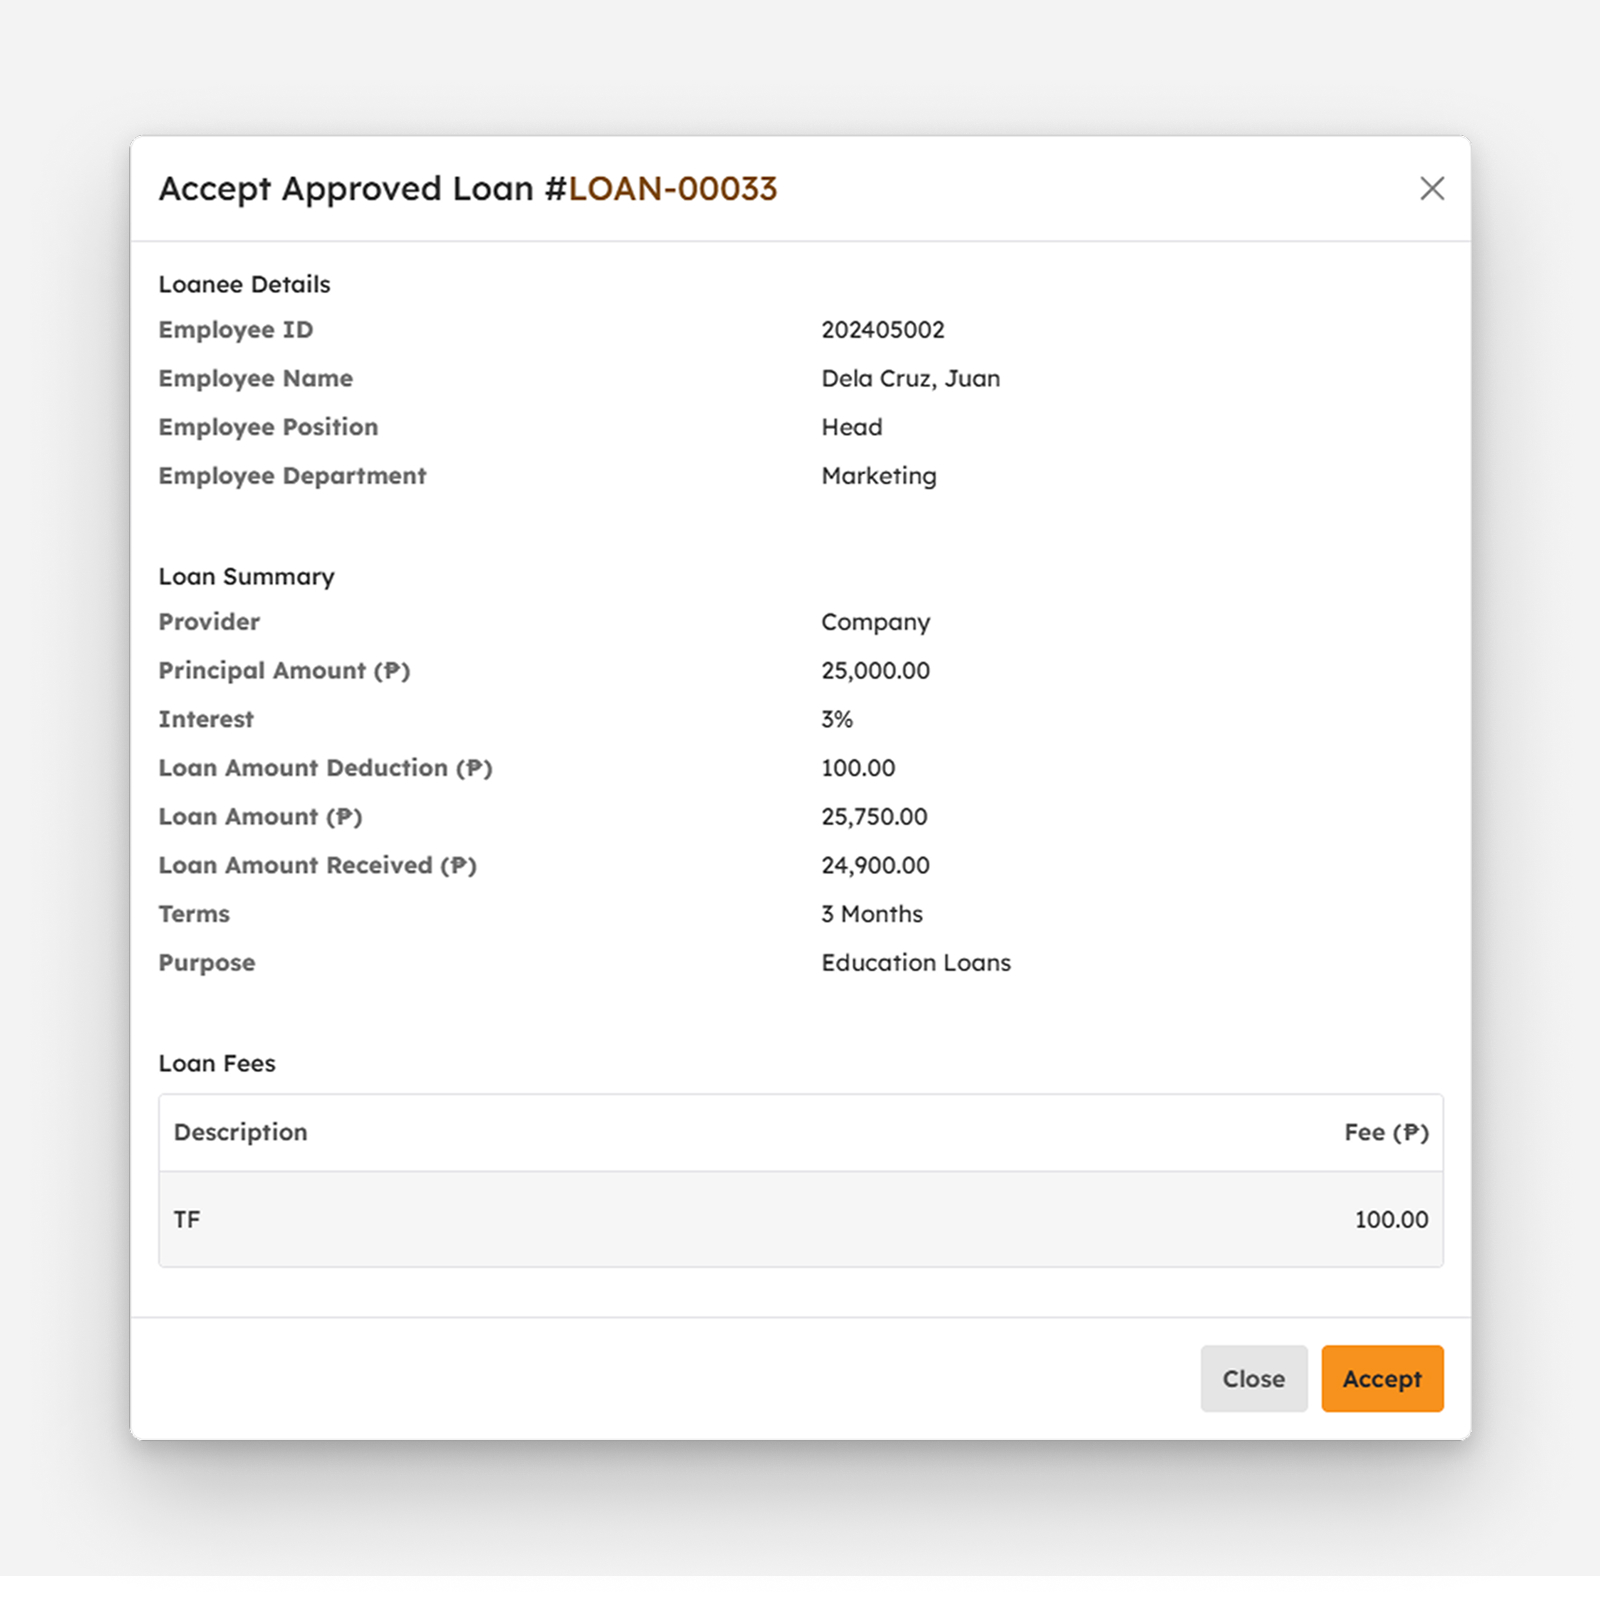The height and width of the screenshot is (1615, 1600).
Task: Click the Loan Amount Deduction label
Action: pos(326,768)
